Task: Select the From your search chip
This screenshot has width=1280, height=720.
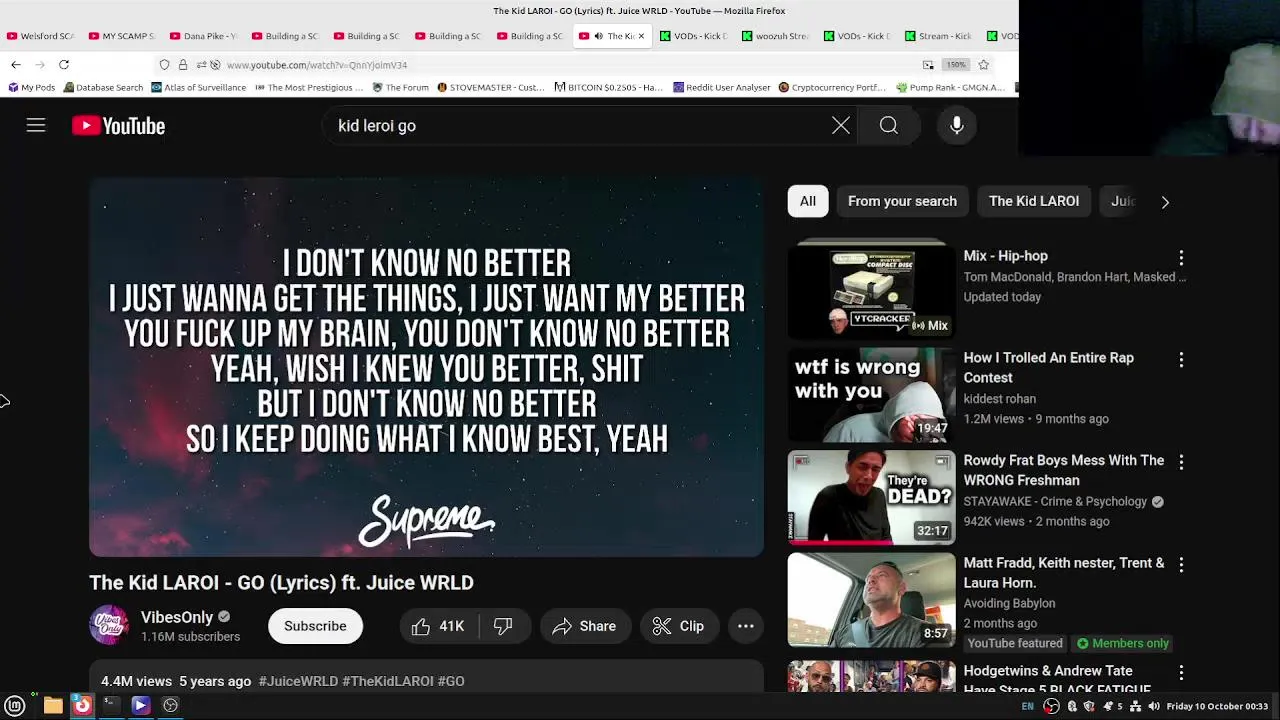Action: tap(902, 201)
